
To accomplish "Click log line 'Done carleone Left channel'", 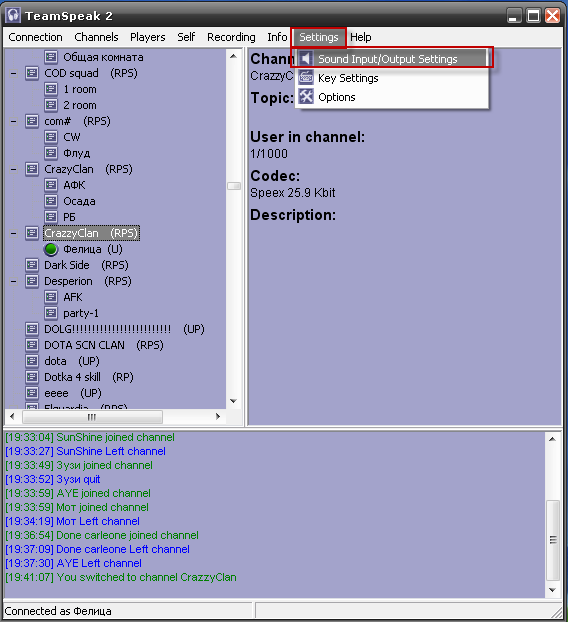I will pyautogui.click(x=97, y=549).
